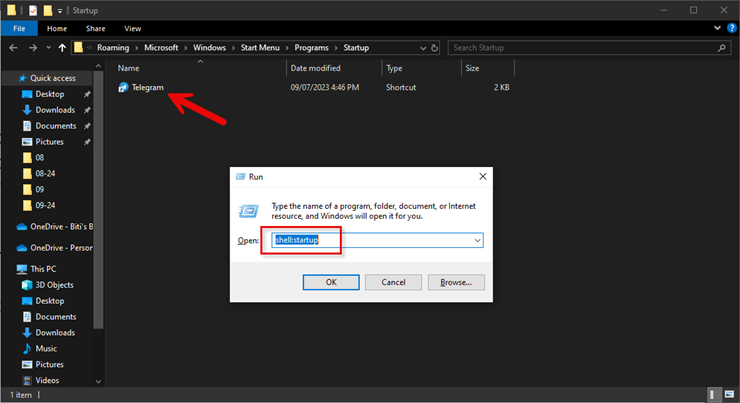740x403 pixels.
Task: Sort by the Date modified column header
Action: pos(314,69)
